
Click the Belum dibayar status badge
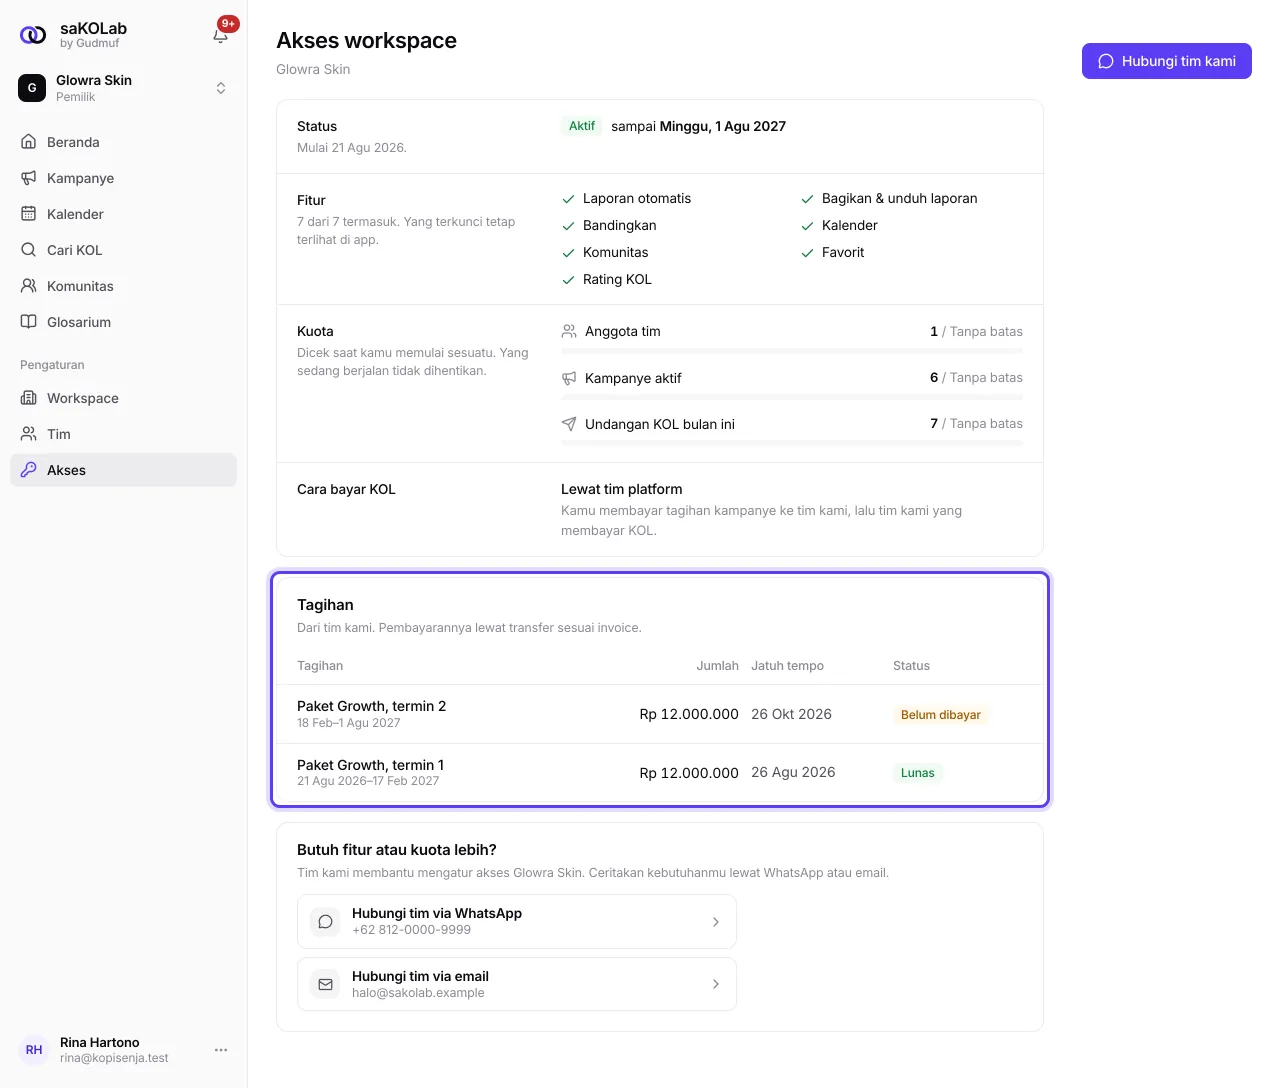pos(941,715)
